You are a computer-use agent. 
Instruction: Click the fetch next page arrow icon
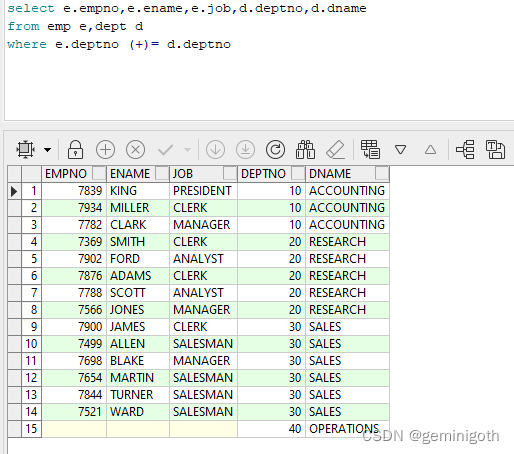215,149
